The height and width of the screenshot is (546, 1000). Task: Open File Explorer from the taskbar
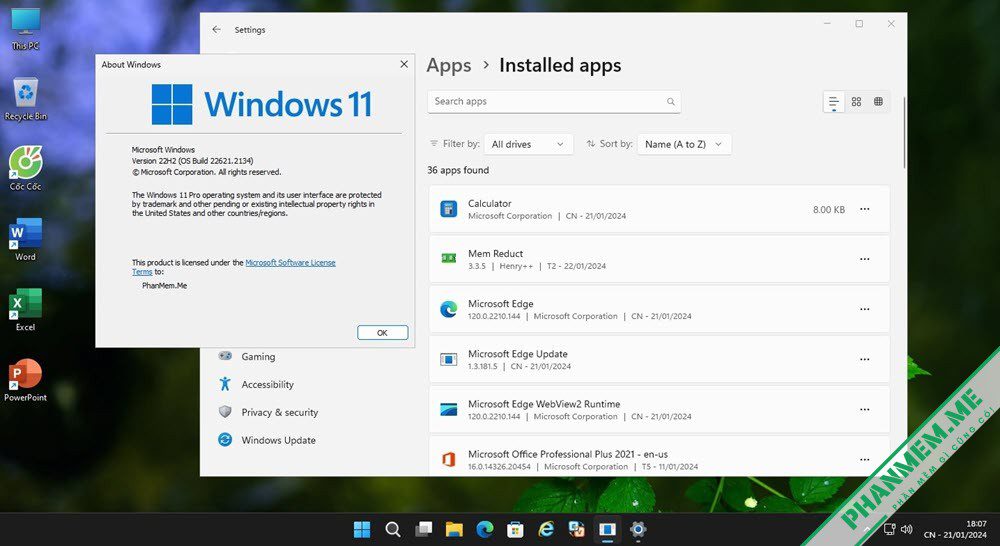click(x=454, y=529)
